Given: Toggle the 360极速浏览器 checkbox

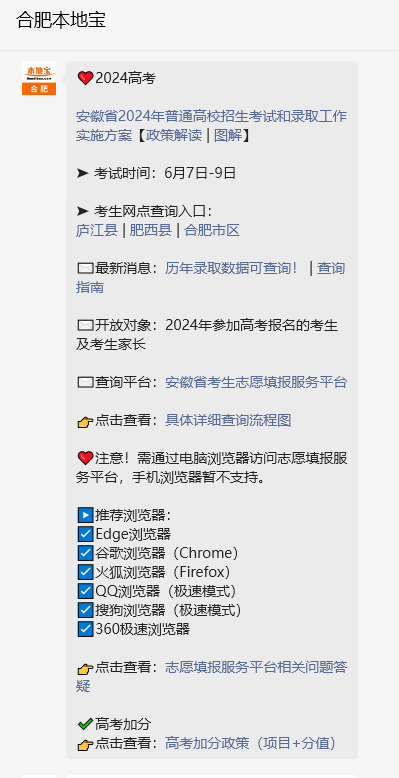Looking at the screenshot, I should coord(85,629).
